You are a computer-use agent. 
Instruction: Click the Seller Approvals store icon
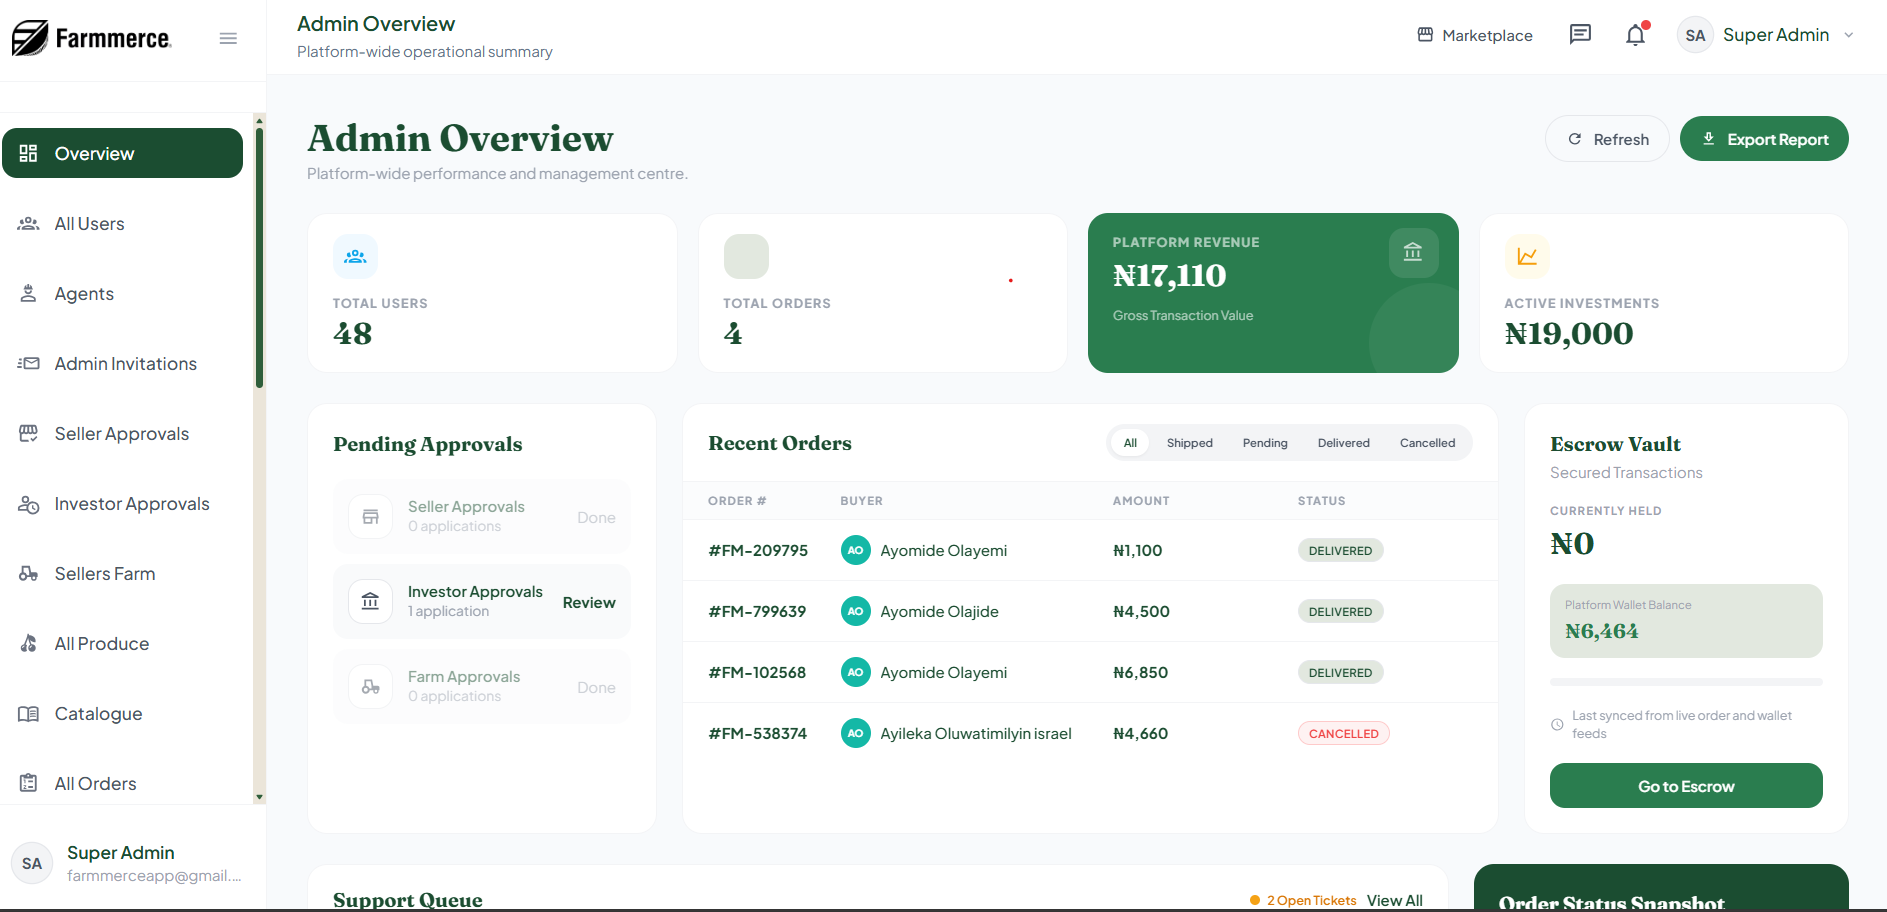pos(370,517)
